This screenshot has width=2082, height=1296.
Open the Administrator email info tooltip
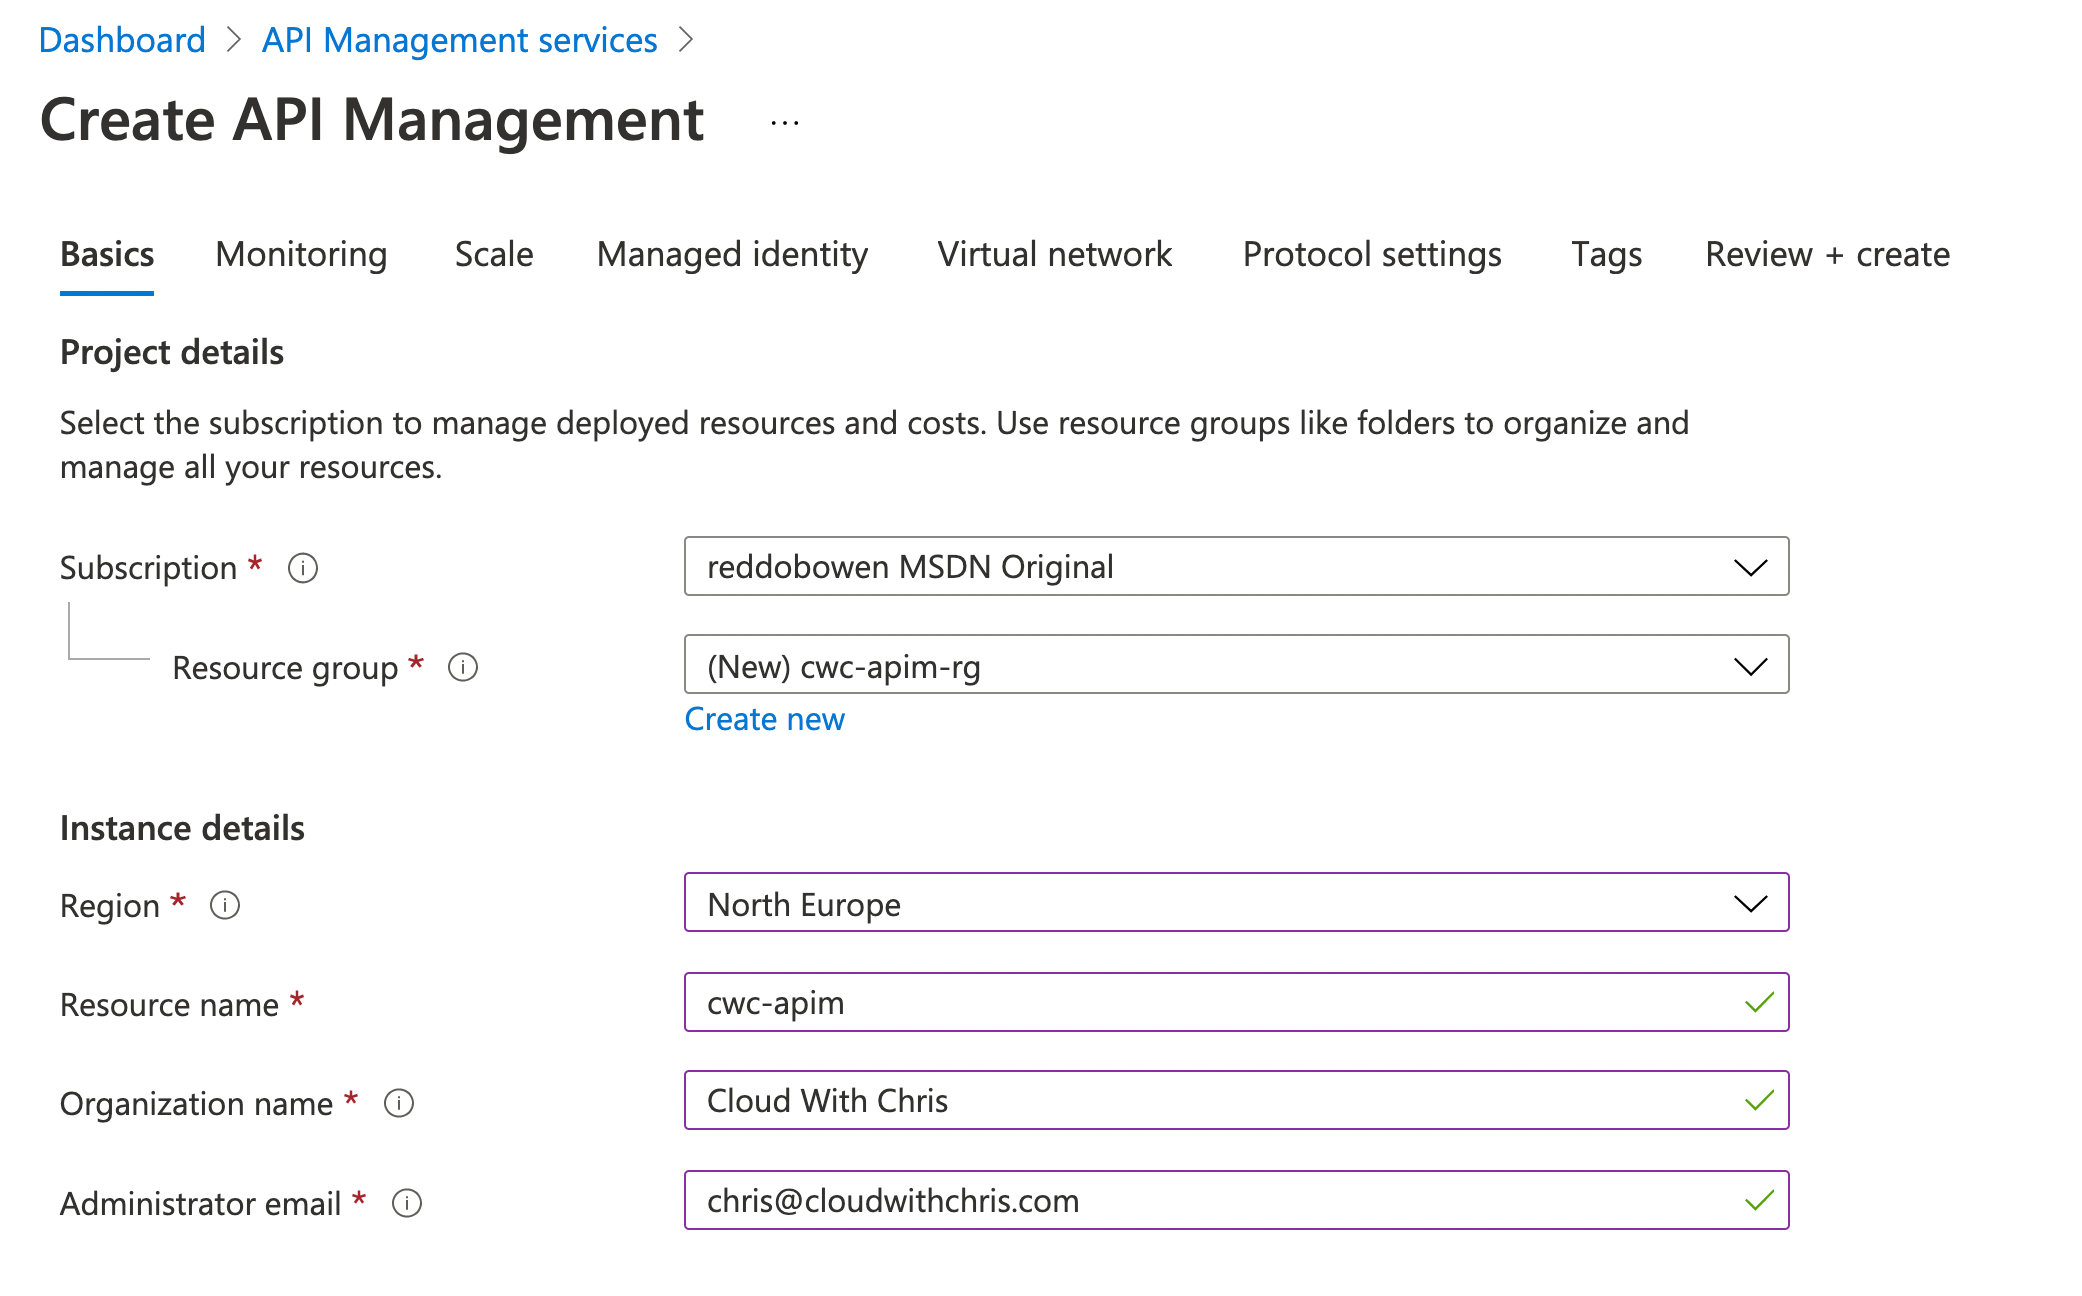pos(407,1203)
